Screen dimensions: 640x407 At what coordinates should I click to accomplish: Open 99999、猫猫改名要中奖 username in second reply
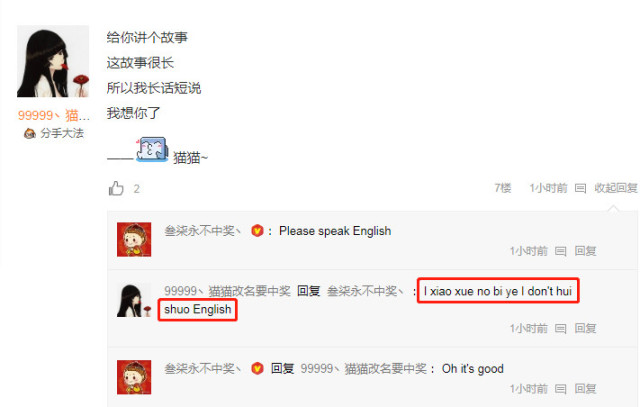(x=227, y=291)
